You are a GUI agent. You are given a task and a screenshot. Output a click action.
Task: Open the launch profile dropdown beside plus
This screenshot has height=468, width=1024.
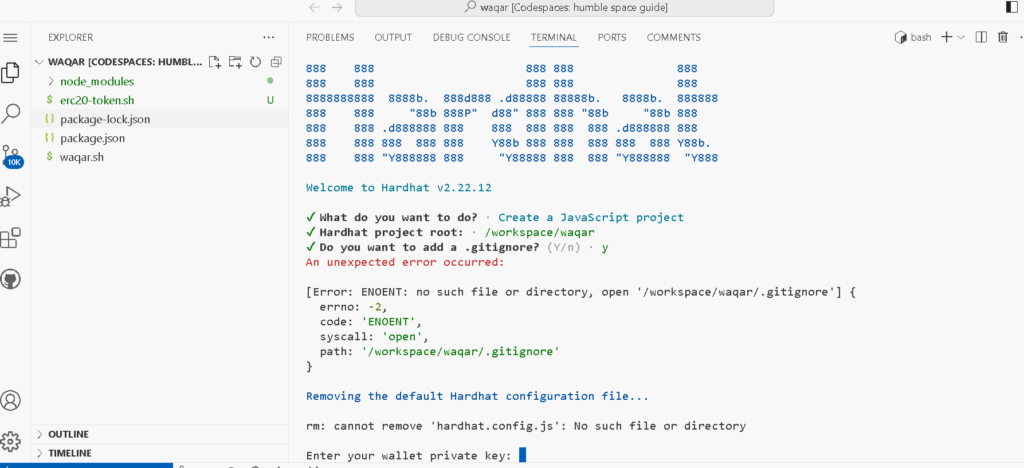[961, 38]
